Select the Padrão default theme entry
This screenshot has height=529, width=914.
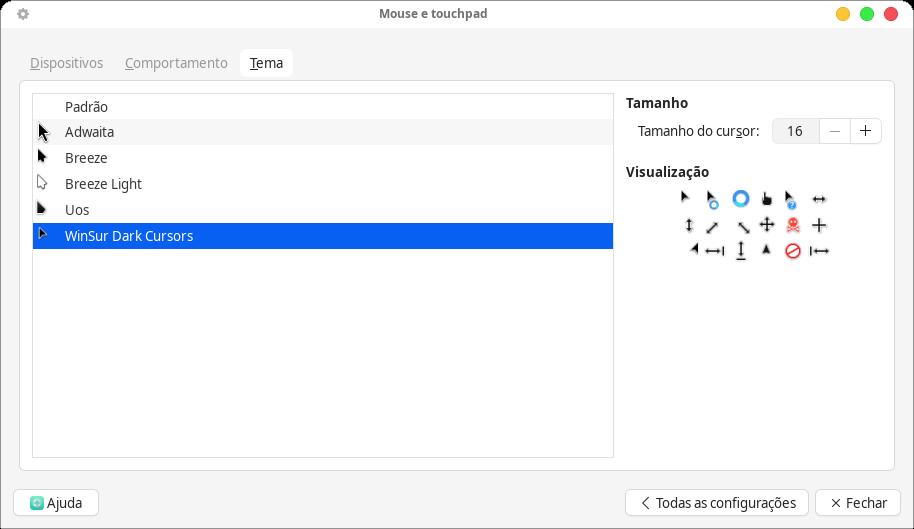(x=86, y=107)
